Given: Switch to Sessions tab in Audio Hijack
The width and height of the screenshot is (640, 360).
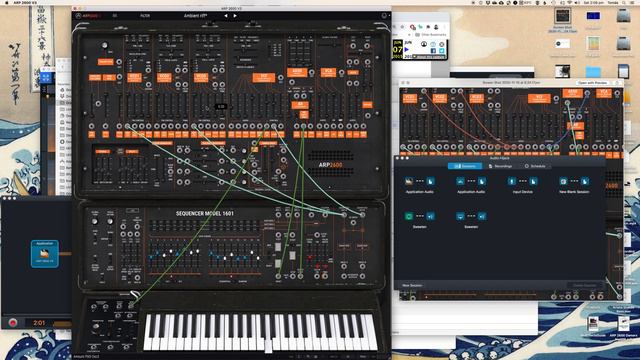Looking at the screenshot, I should pos(465,166).
